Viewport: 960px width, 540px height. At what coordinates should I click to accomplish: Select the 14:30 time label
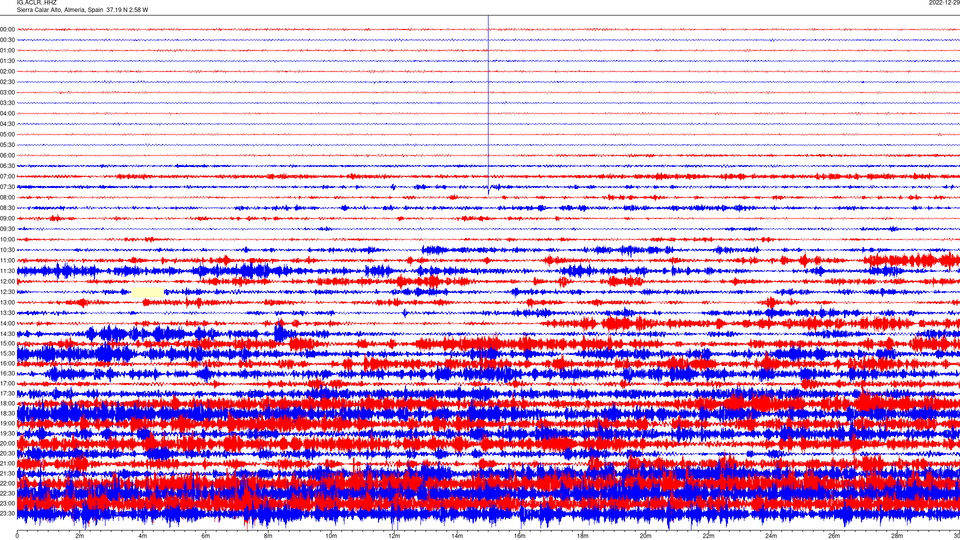[x=8, y=334]
